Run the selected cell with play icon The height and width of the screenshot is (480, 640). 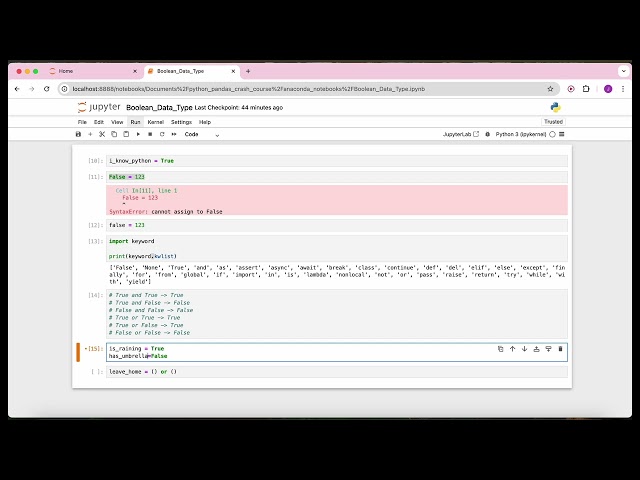click(138, 134)
